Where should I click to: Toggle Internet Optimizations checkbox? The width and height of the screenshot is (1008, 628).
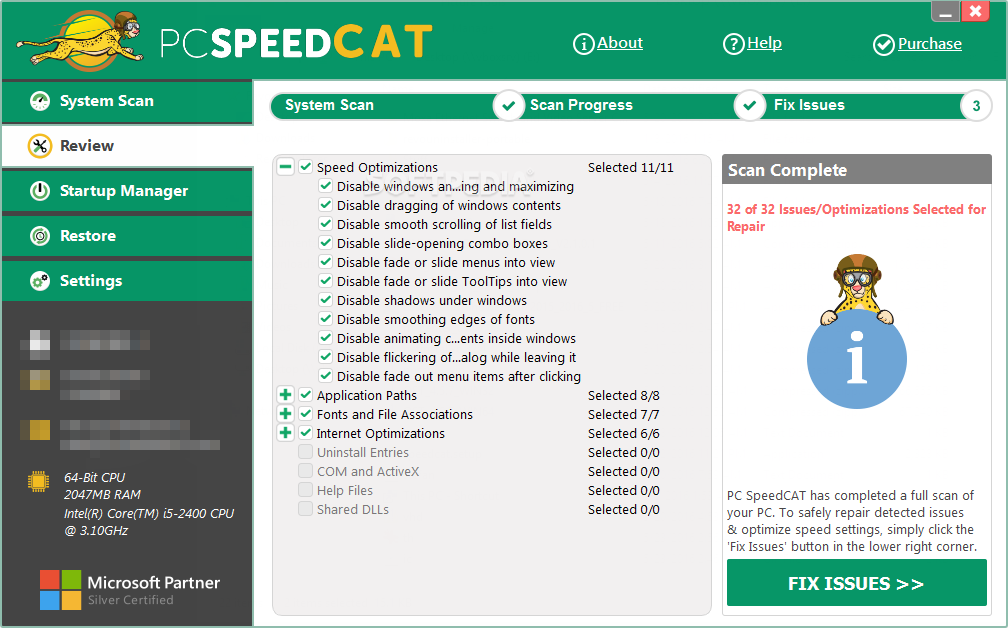tap(305, 433)
